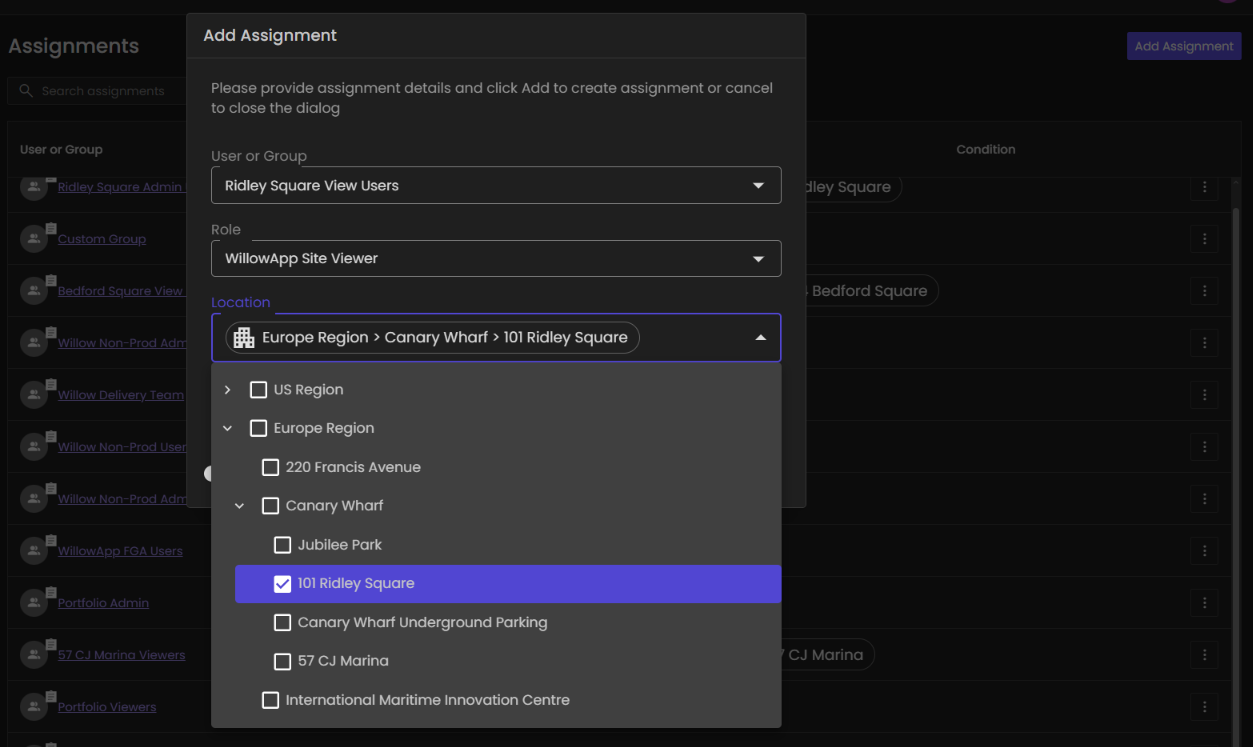
Task: Click group avatar icon beside 57 CJ Marina Viewers
Action: pyautogui.click(x=34, y=655)
